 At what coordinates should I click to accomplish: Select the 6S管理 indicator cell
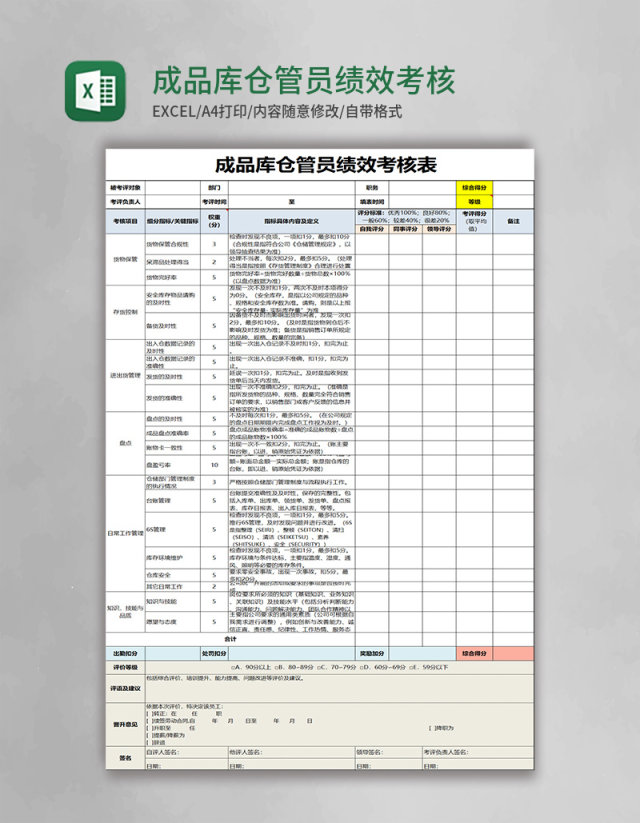coord(173,530)
